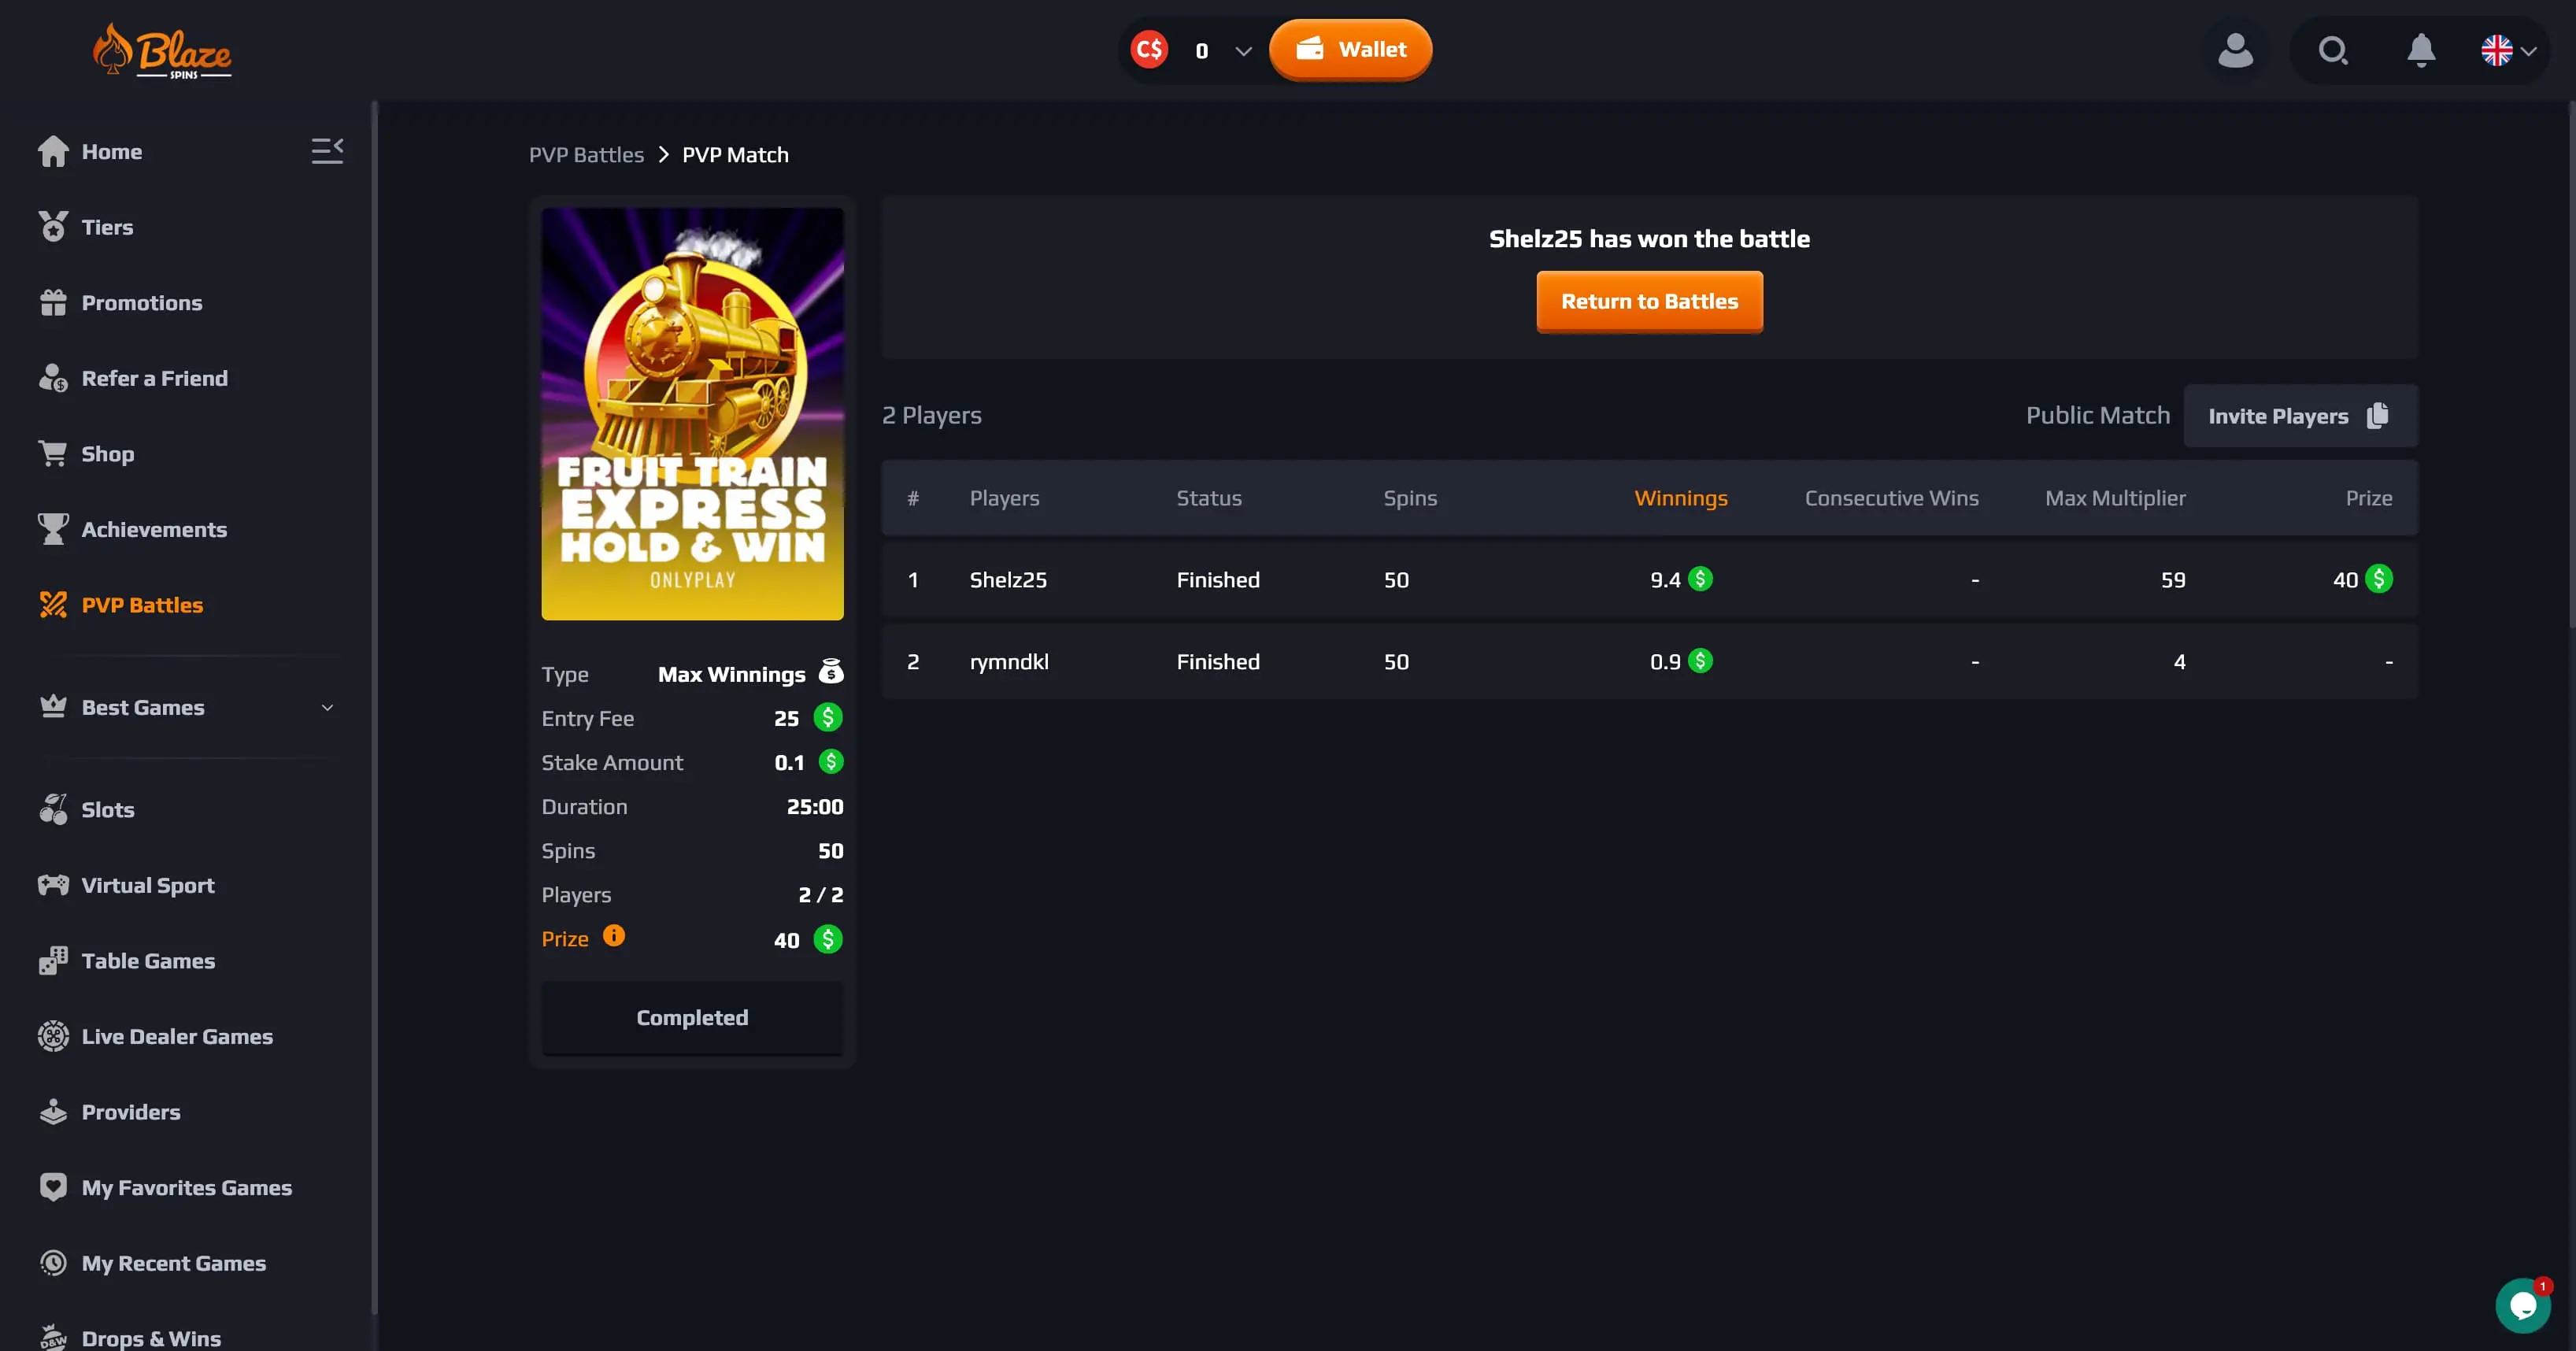Click the Blaze Spins logo

click(163, 52)
